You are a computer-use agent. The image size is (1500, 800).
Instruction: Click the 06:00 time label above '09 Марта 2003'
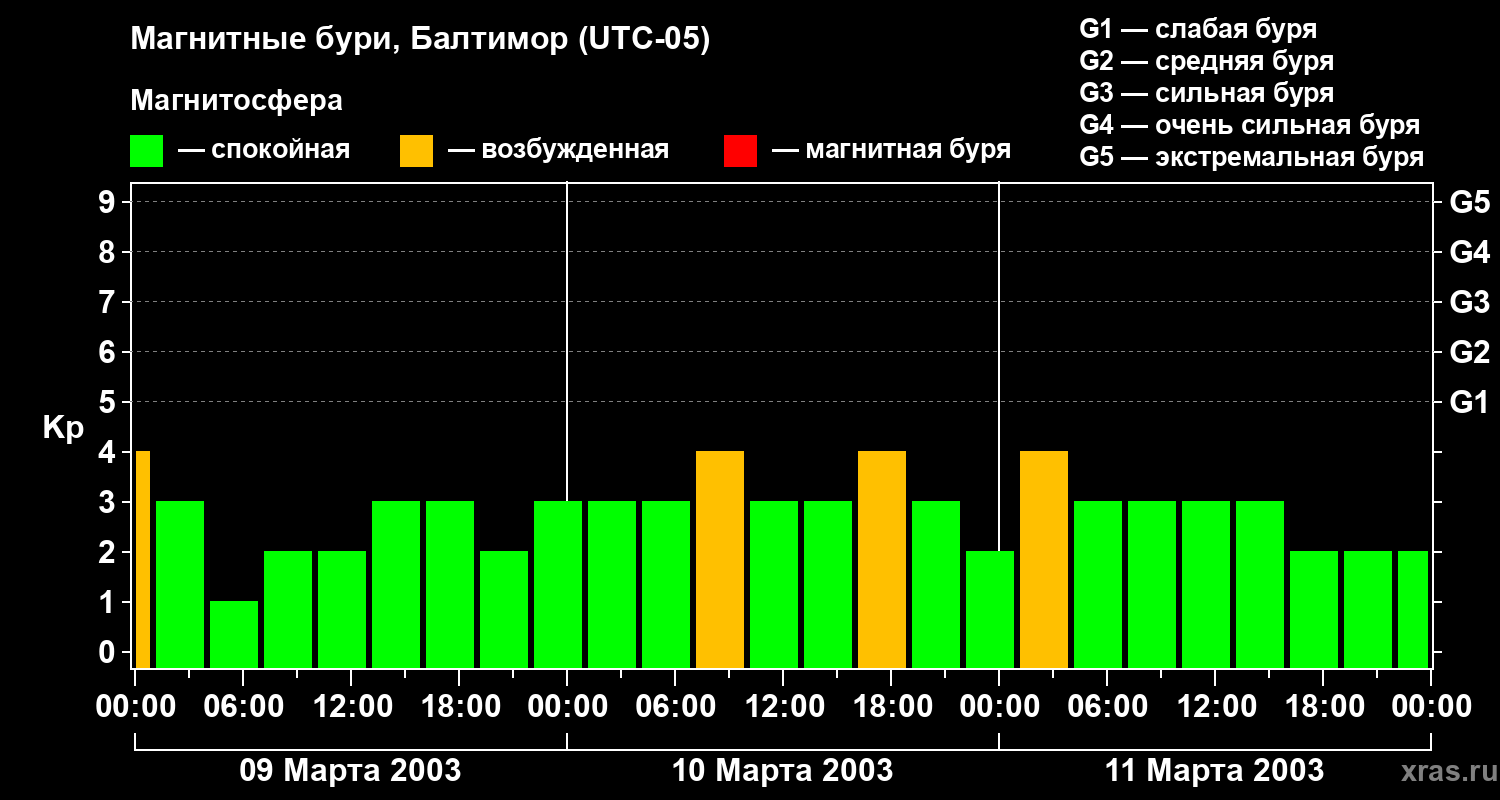tap(243, 706)
